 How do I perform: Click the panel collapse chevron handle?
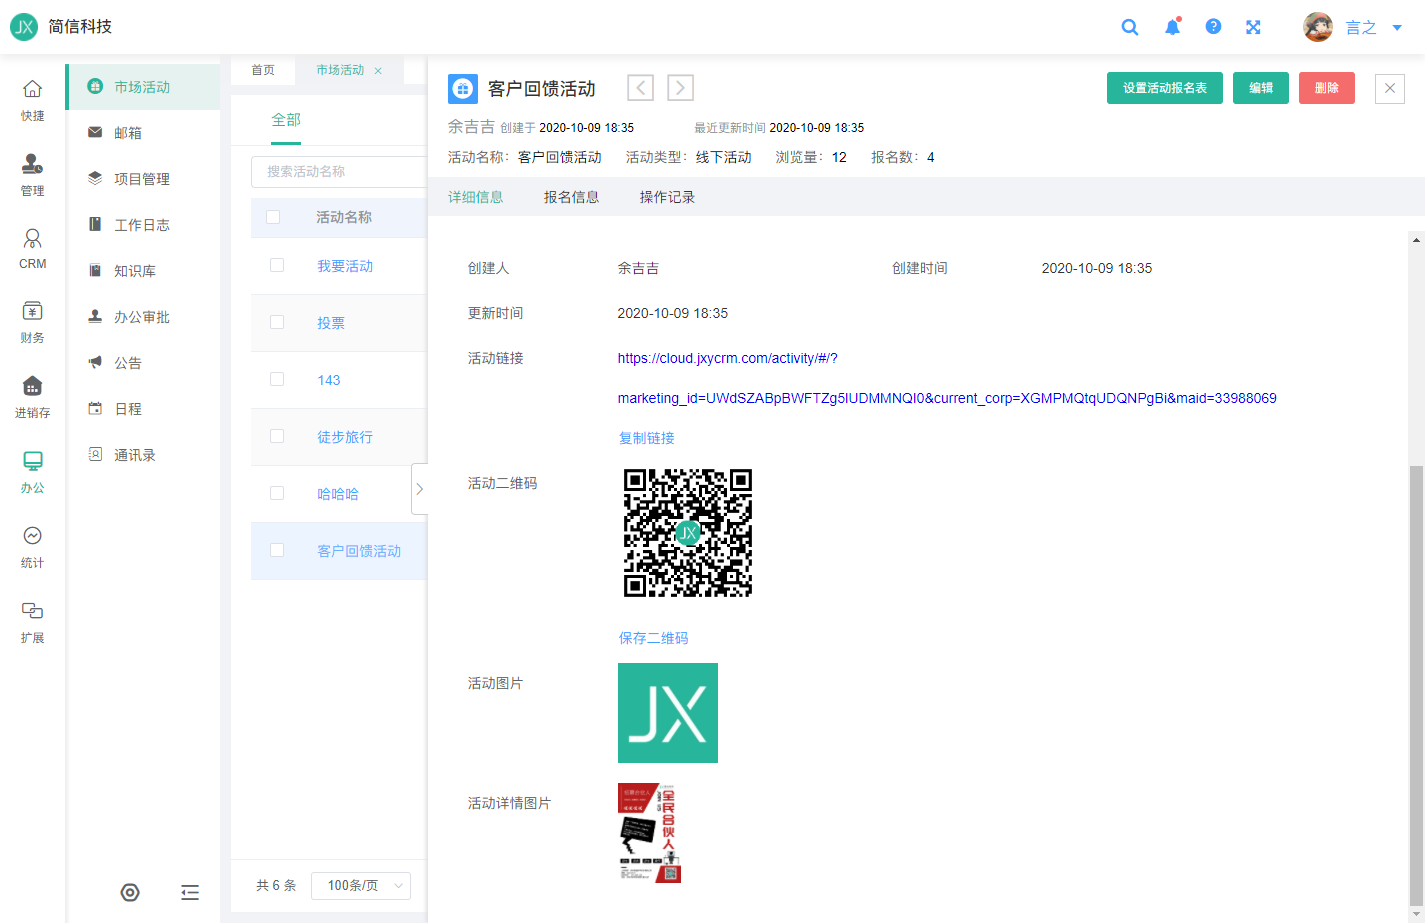click(419, 489)
